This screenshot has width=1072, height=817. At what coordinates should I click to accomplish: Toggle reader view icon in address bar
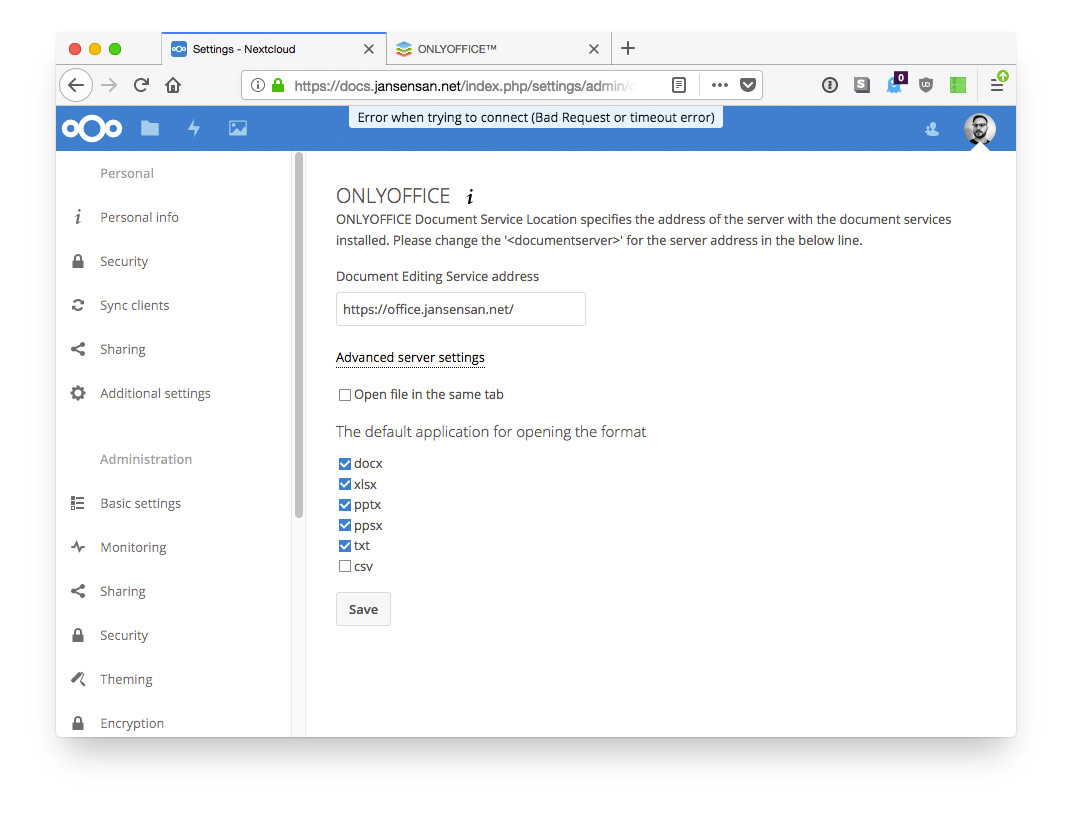[679, 85]
